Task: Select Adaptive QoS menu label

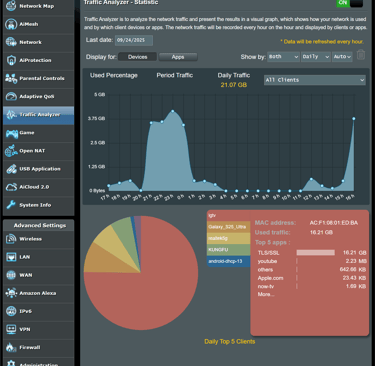Action: 37,97
